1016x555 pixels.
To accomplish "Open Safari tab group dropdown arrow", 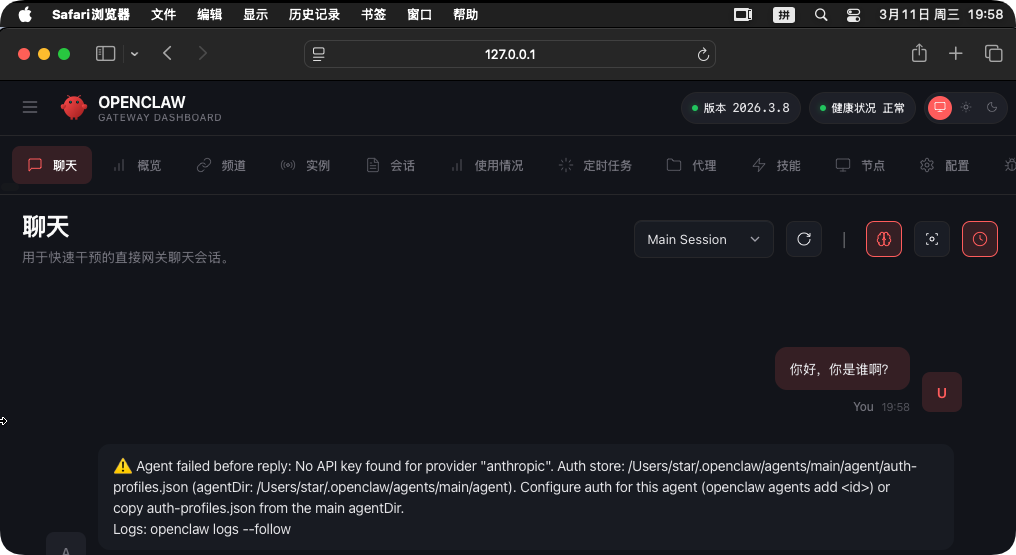I will pos(134,54).
